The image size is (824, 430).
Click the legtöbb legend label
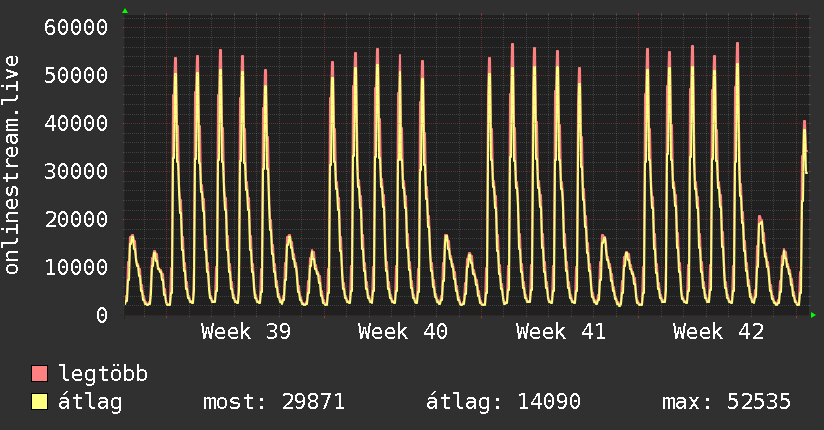(103, 373)
